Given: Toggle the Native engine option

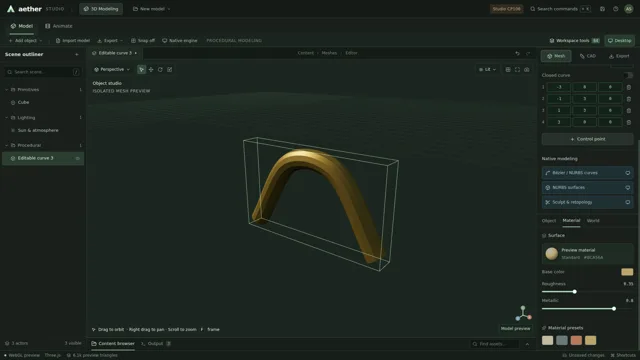Looking at the screenshot, I should (180, 41).
